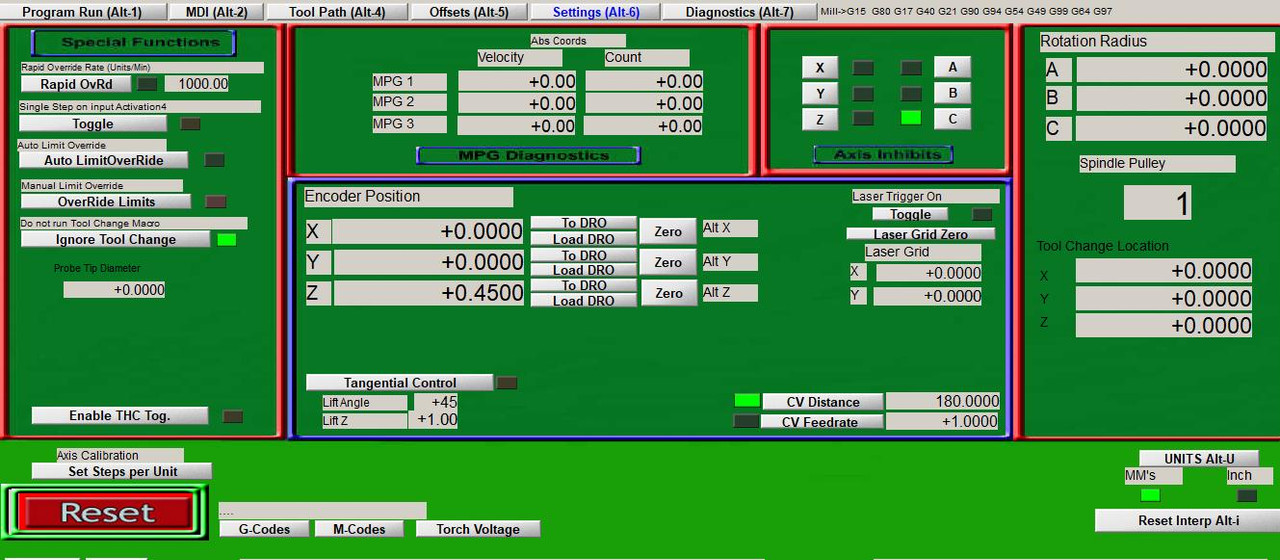
Task: Click Laser Grid Zero button
Action: coord(921,234)
